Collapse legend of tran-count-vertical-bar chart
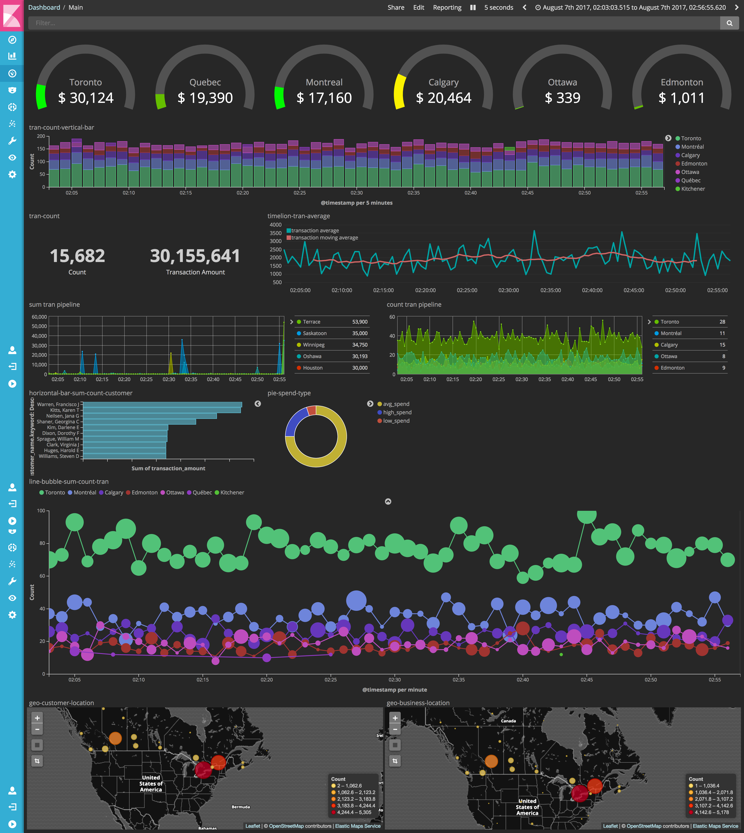Screen dimensions: 744x833 668,138
